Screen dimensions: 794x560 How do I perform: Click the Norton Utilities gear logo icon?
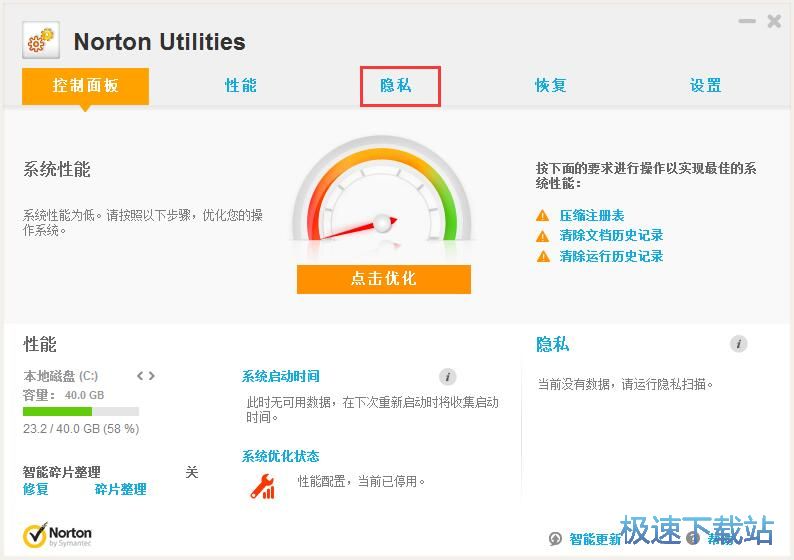coord(41,40)
